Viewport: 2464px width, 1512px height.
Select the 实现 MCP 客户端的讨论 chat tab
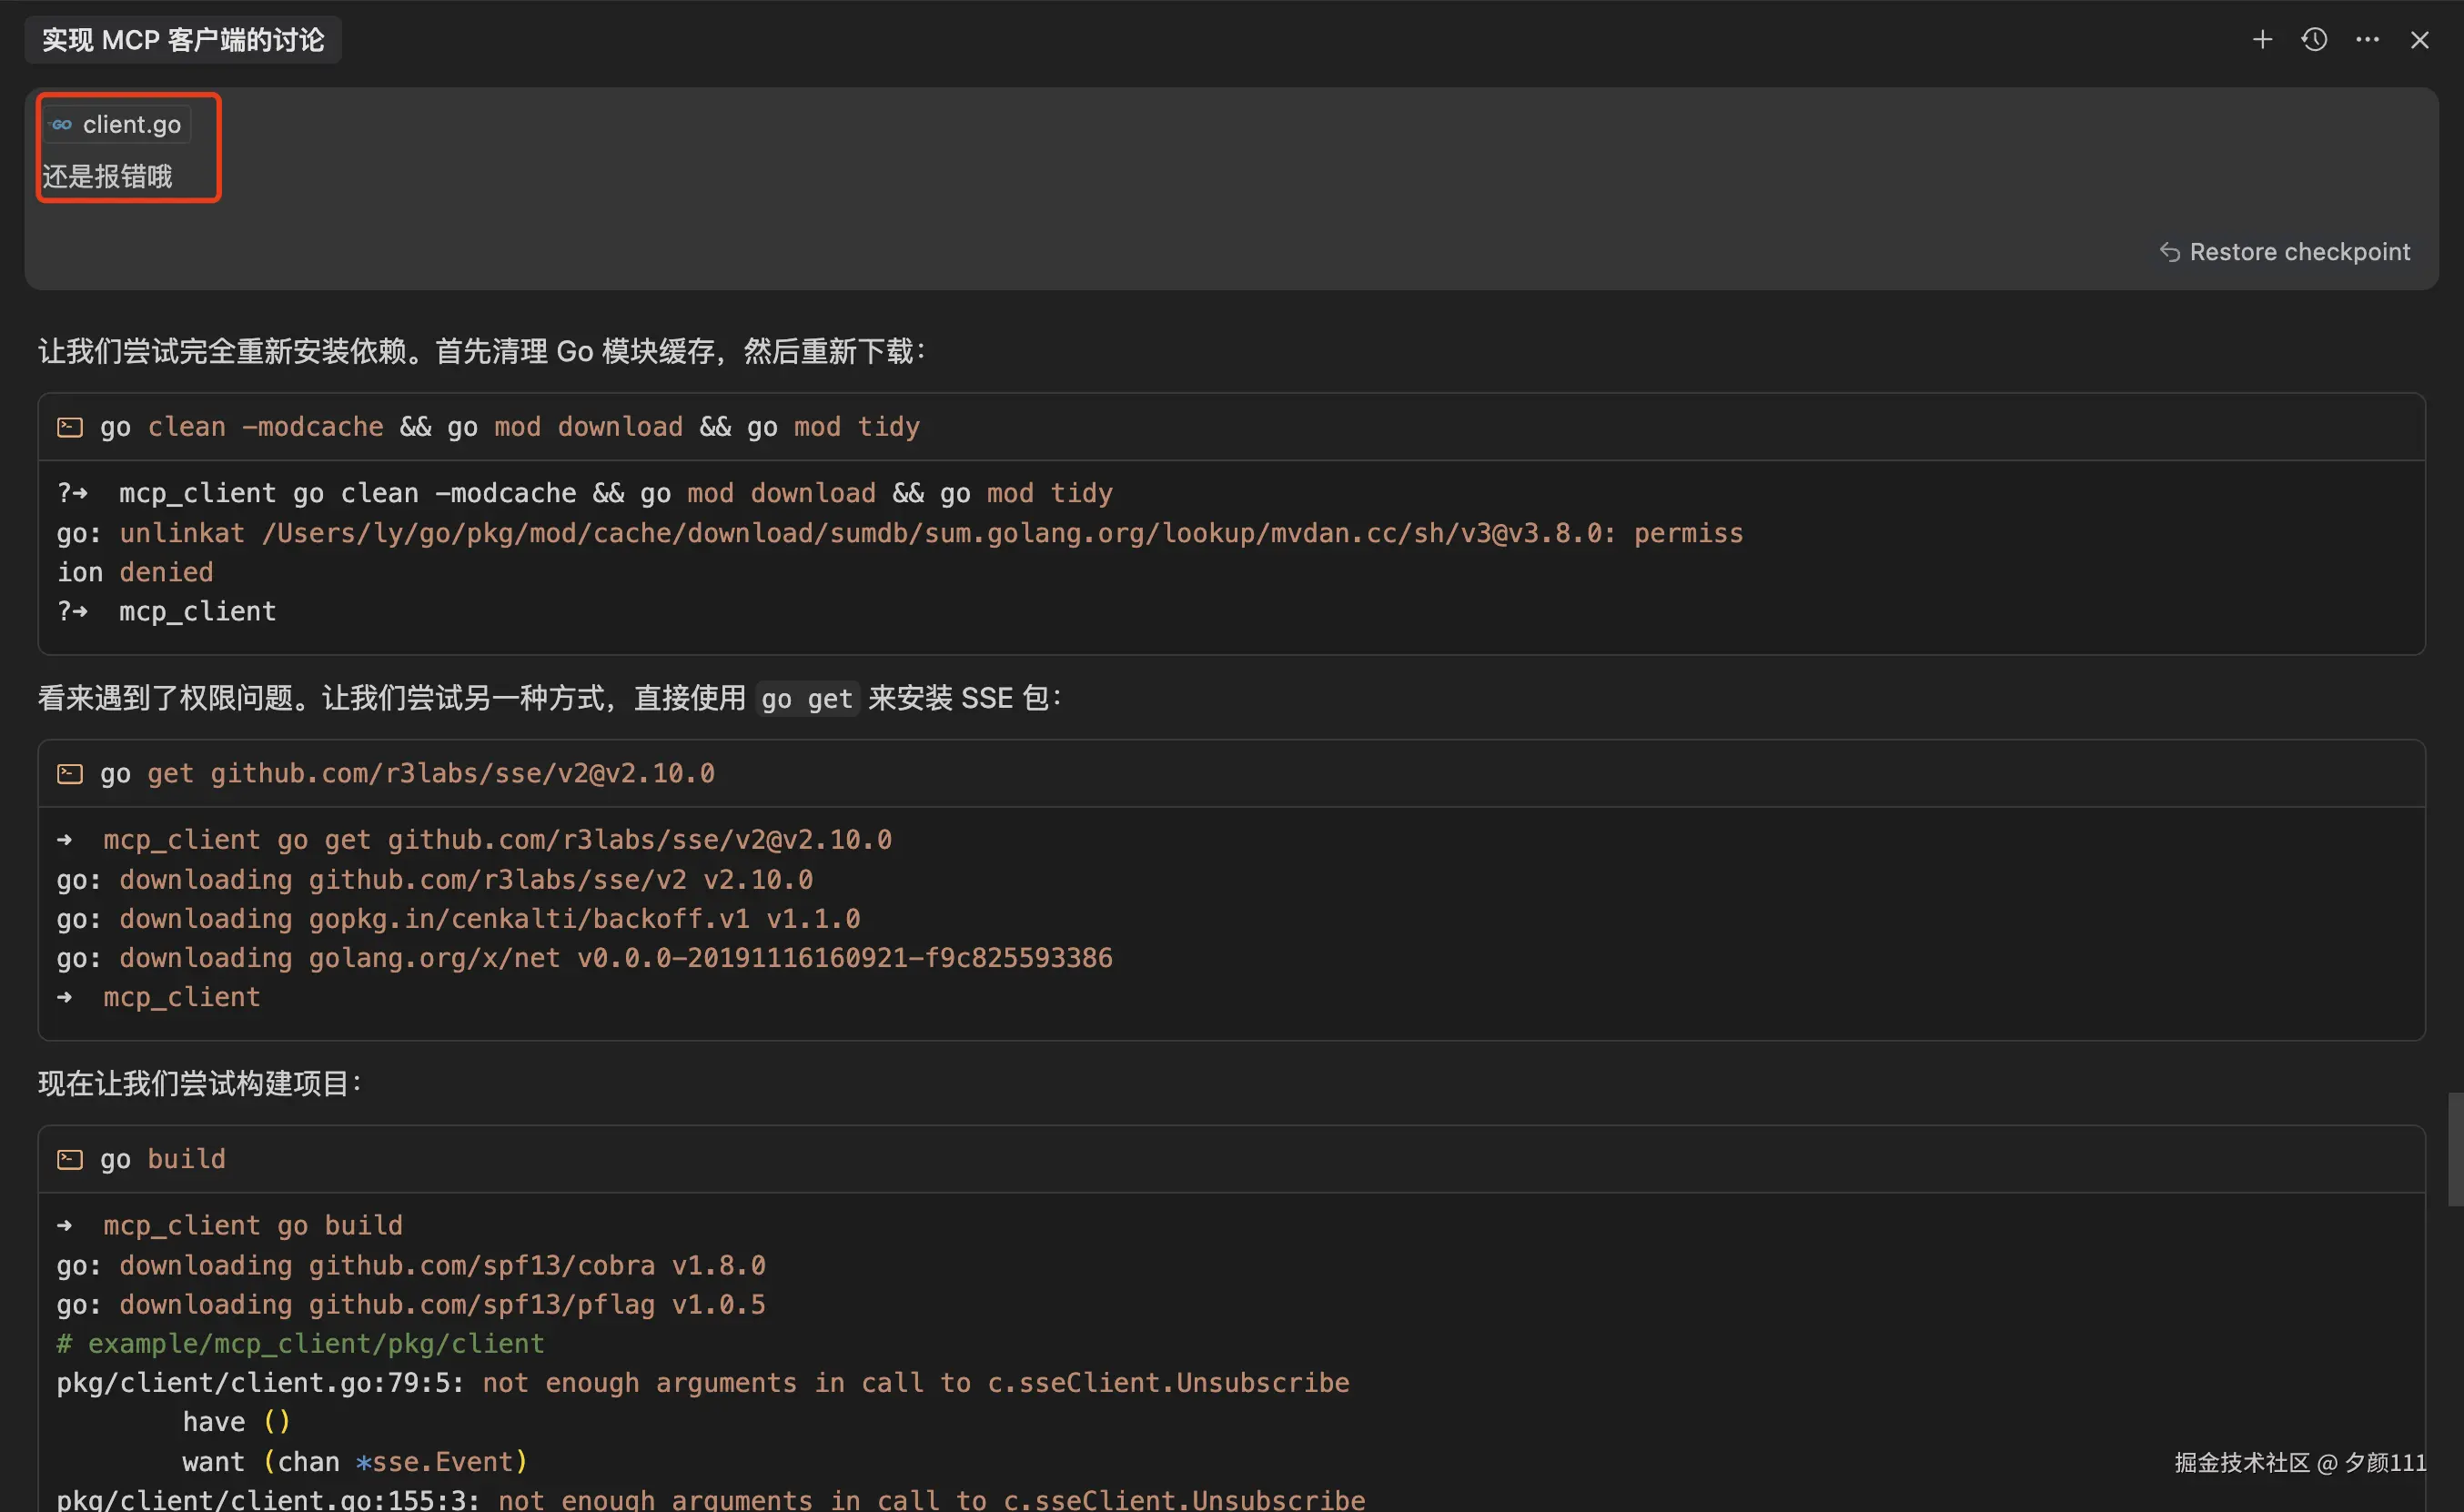click(x=183, y=40)
